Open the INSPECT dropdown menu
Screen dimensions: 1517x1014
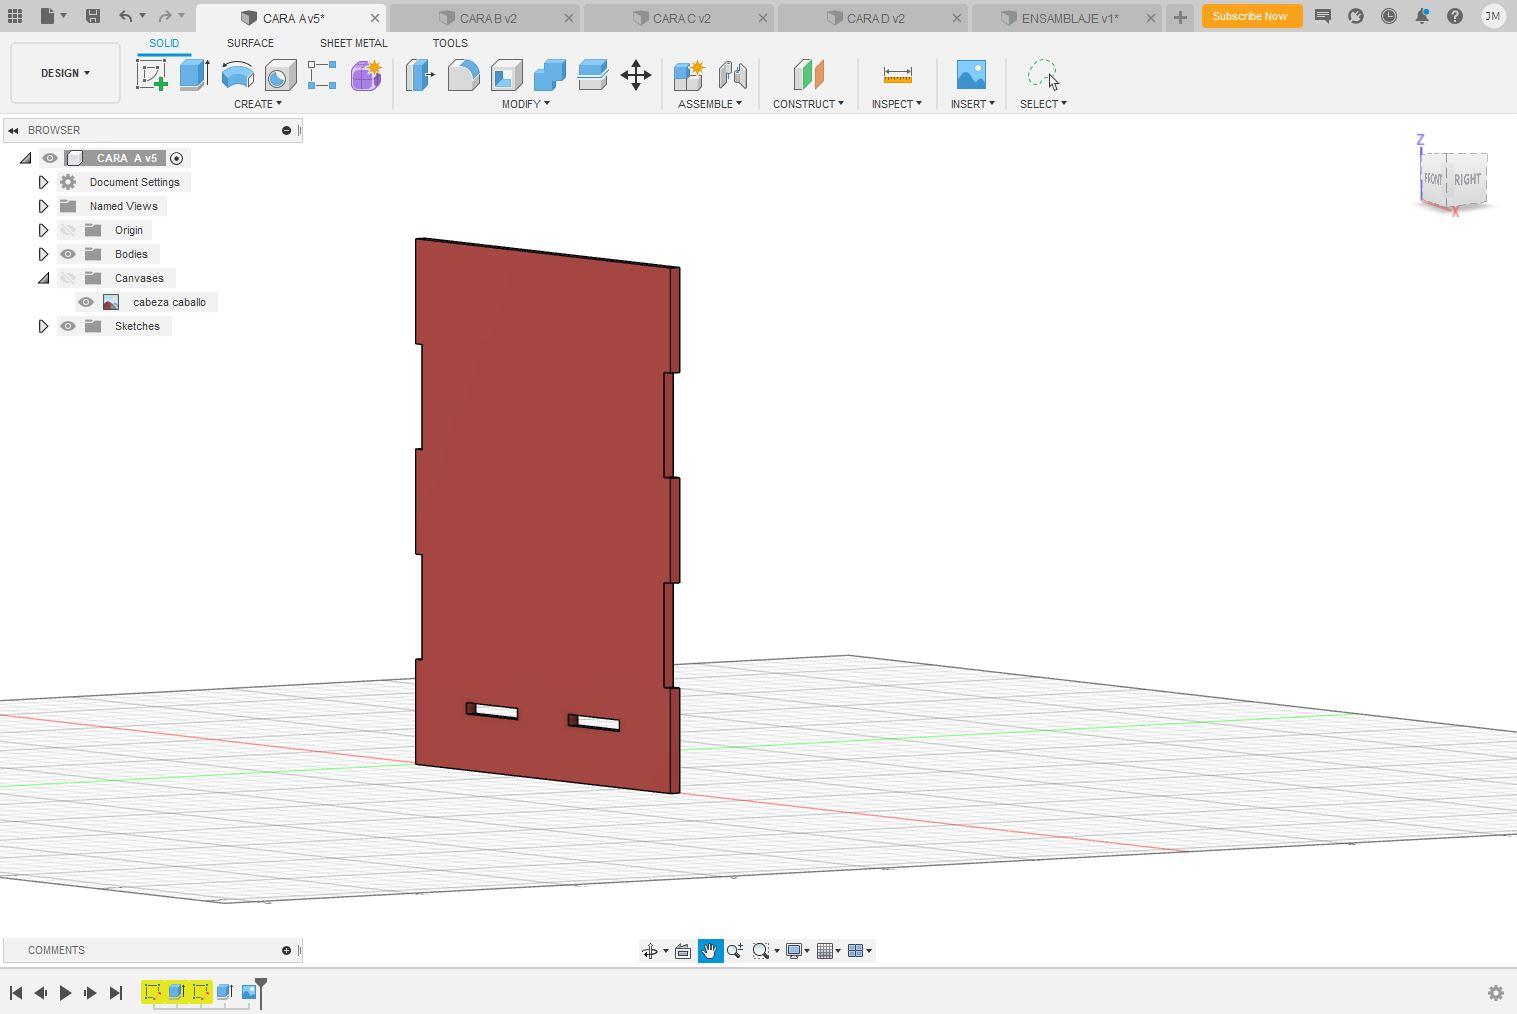pos(896,104)
